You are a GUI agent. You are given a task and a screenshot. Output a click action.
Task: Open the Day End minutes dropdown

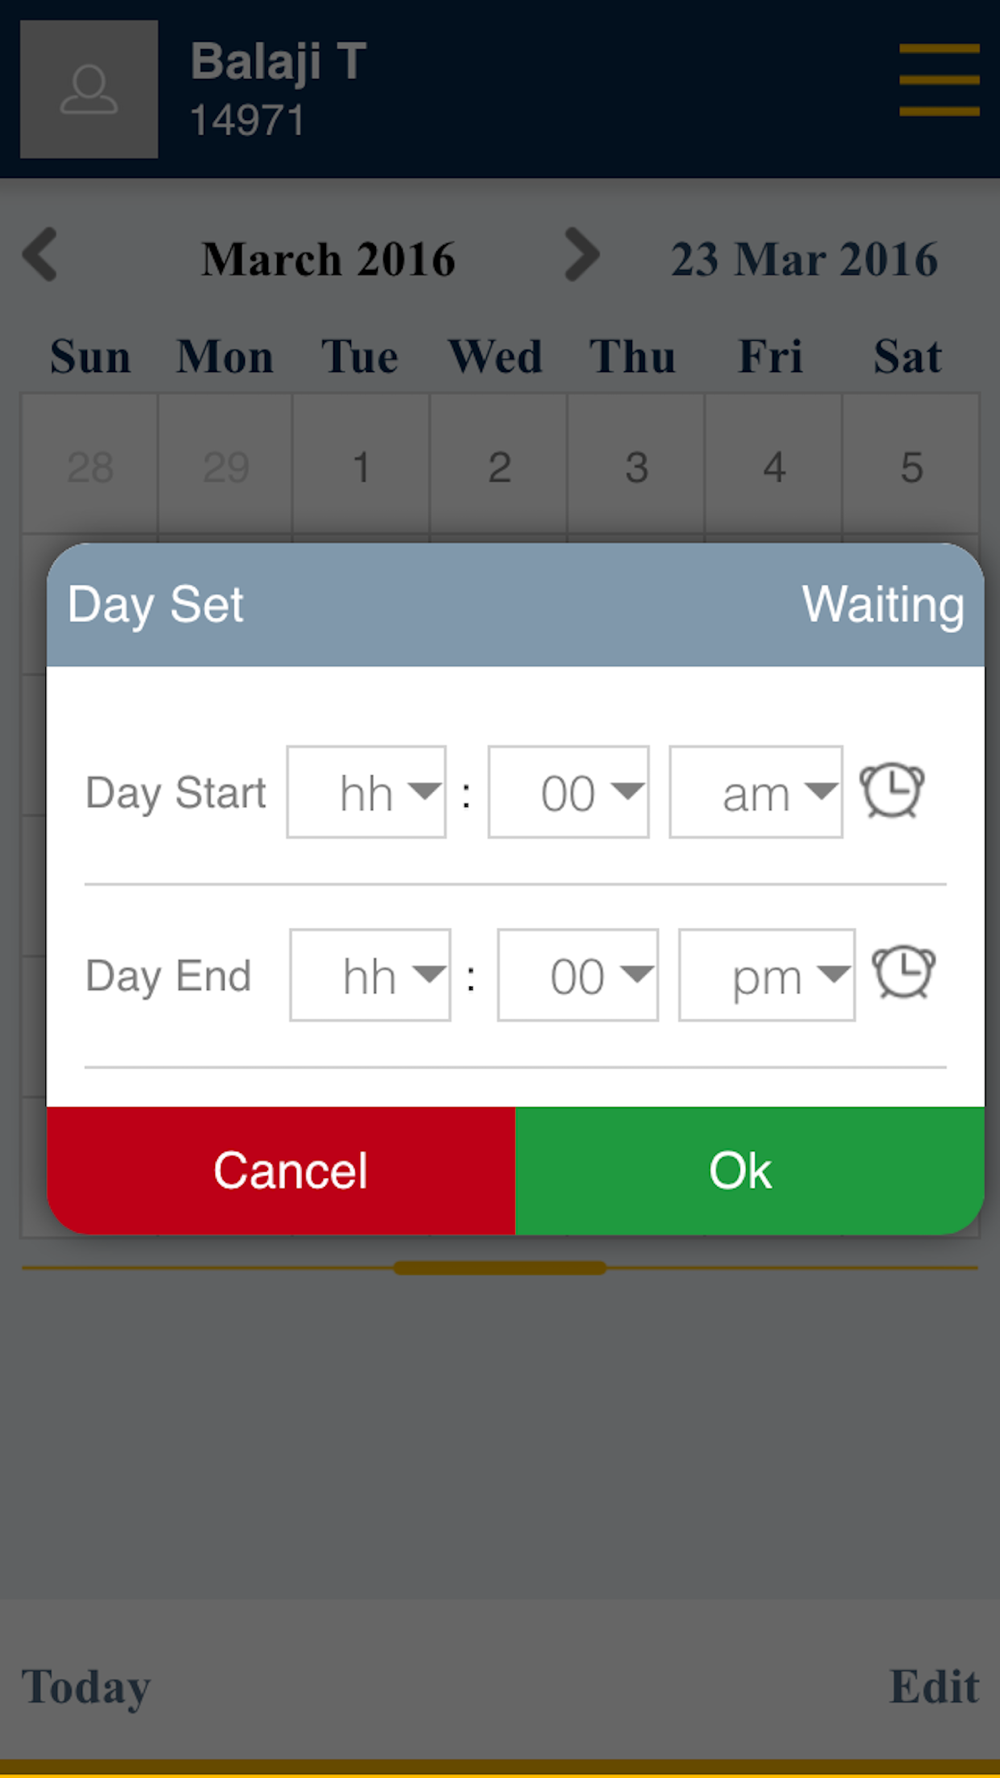click(578, 975)
